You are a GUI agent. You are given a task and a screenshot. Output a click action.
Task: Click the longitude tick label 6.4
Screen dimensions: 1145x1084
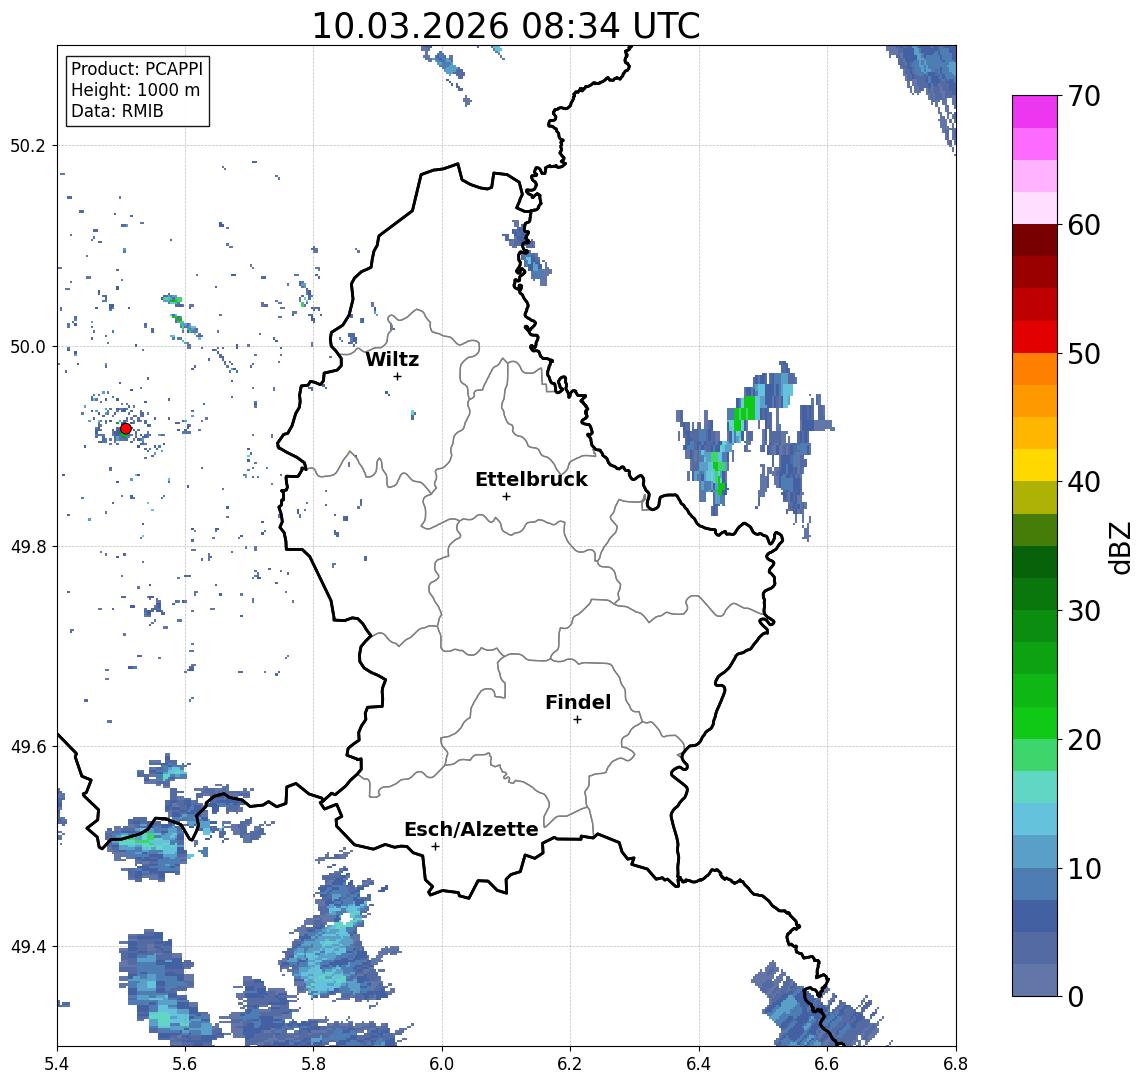(699, 1064)
